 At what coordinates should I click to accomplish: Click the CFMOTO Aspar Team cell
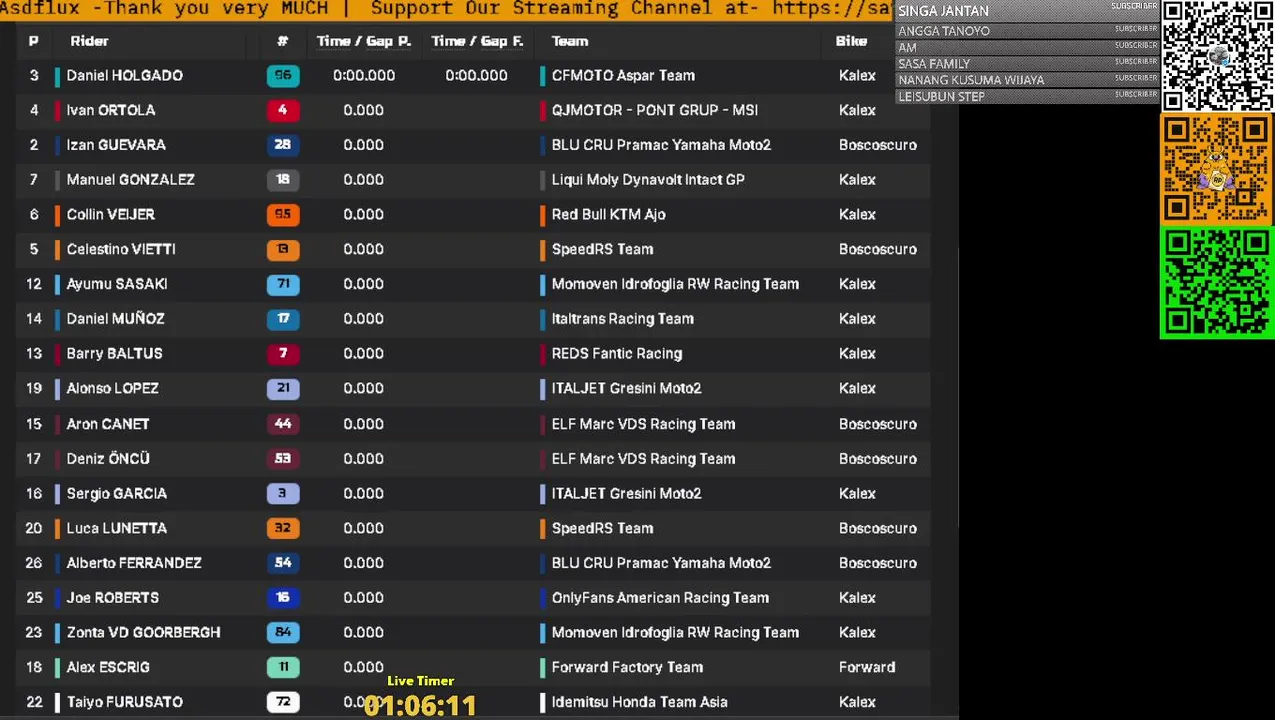click(623, 75)
